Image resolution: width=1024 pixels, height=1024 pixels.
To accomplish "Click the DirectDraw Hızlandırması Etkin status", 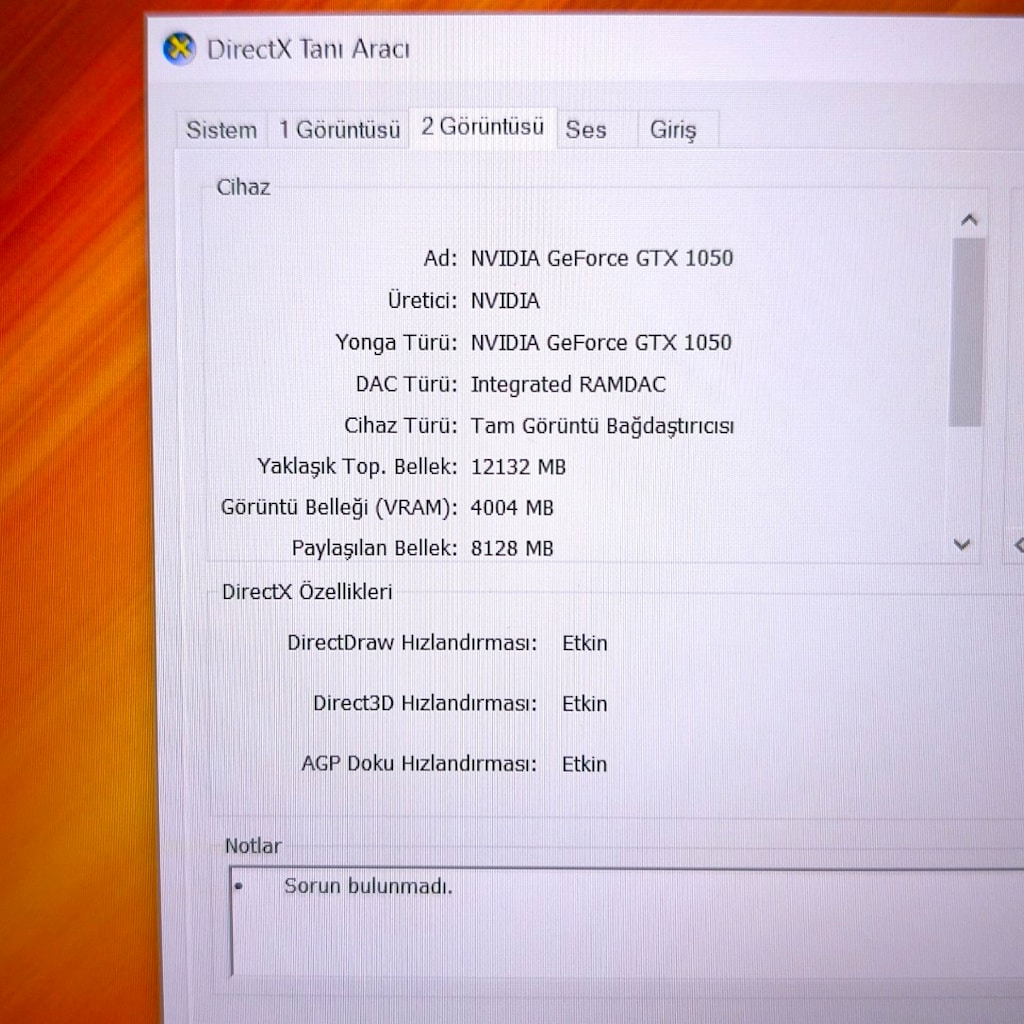I will pyautogui.click(x=584, y=643).
